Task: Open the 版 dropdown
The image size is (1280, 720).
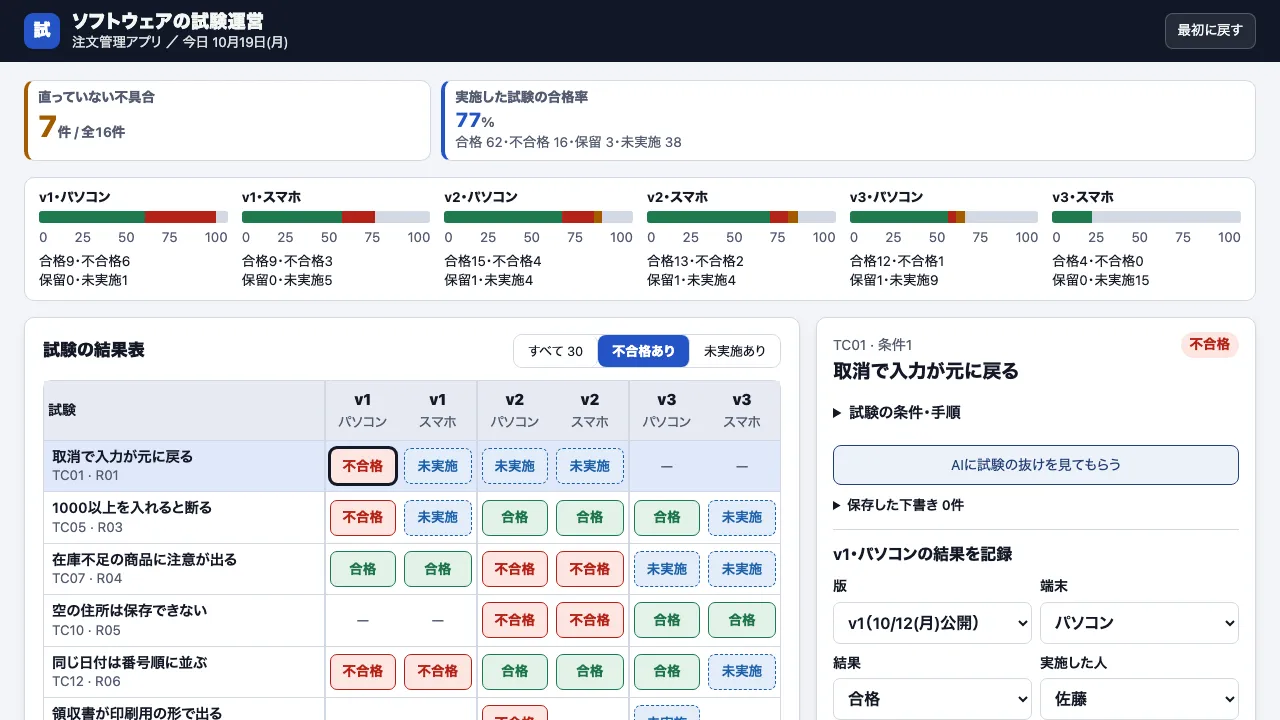Action: click(x=932, y=623)
